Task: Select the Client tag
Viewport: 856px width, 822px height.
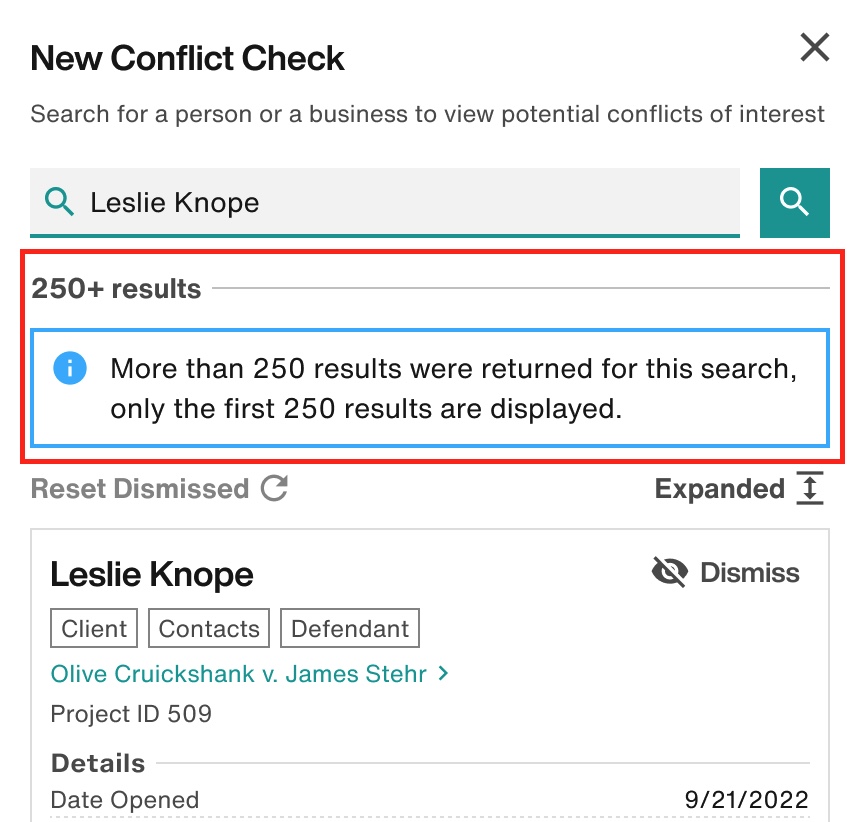Action: point(94,628)
